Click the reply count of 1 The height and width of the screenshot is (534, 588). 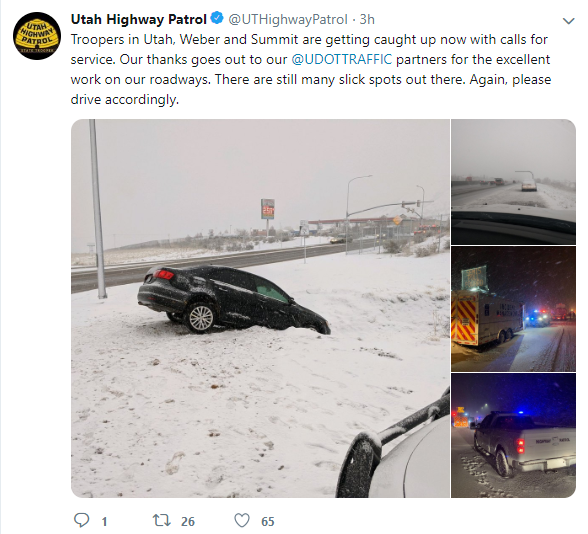pyautogui.click(x=104, y=521)
